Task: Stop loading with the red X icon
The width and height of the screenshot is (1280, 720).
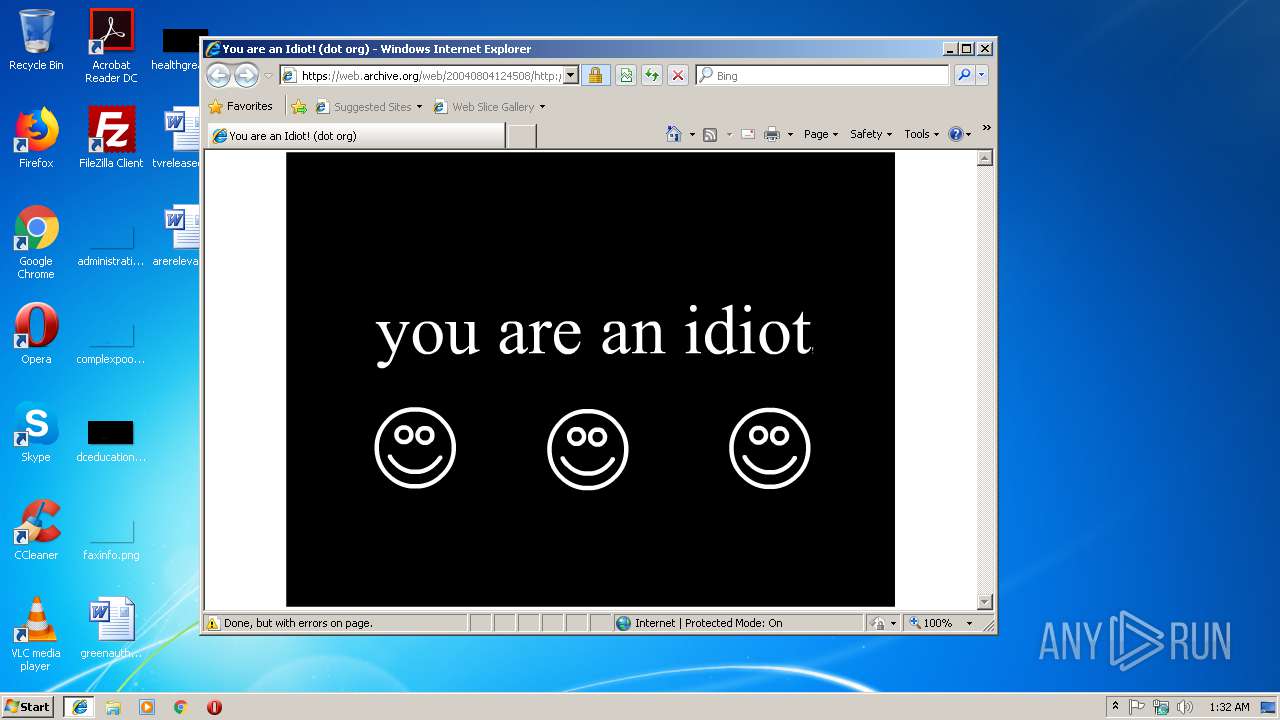Action: [678, 75]
